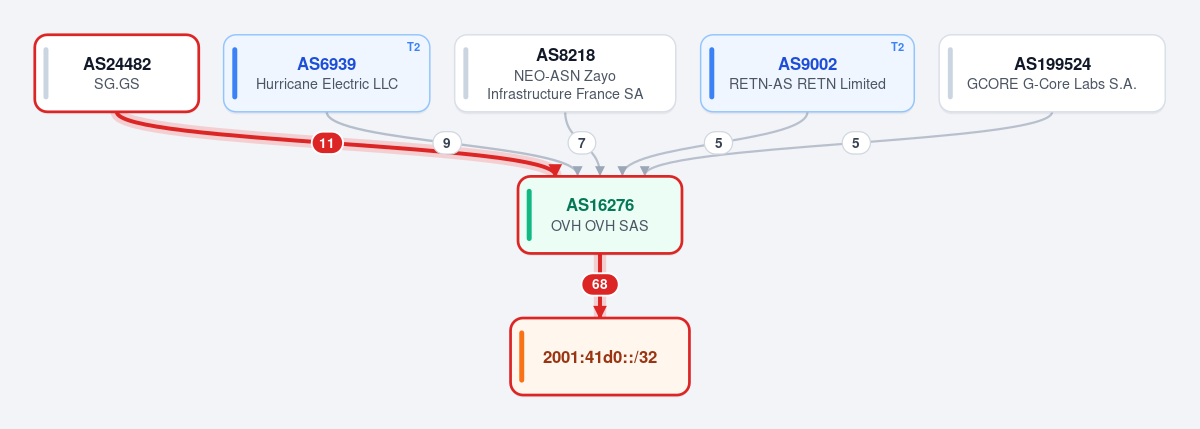Image resolution: width=1200 pixels, height=429 pixels.
Task: Click the AS9002 link text
Action: (807, 64)
